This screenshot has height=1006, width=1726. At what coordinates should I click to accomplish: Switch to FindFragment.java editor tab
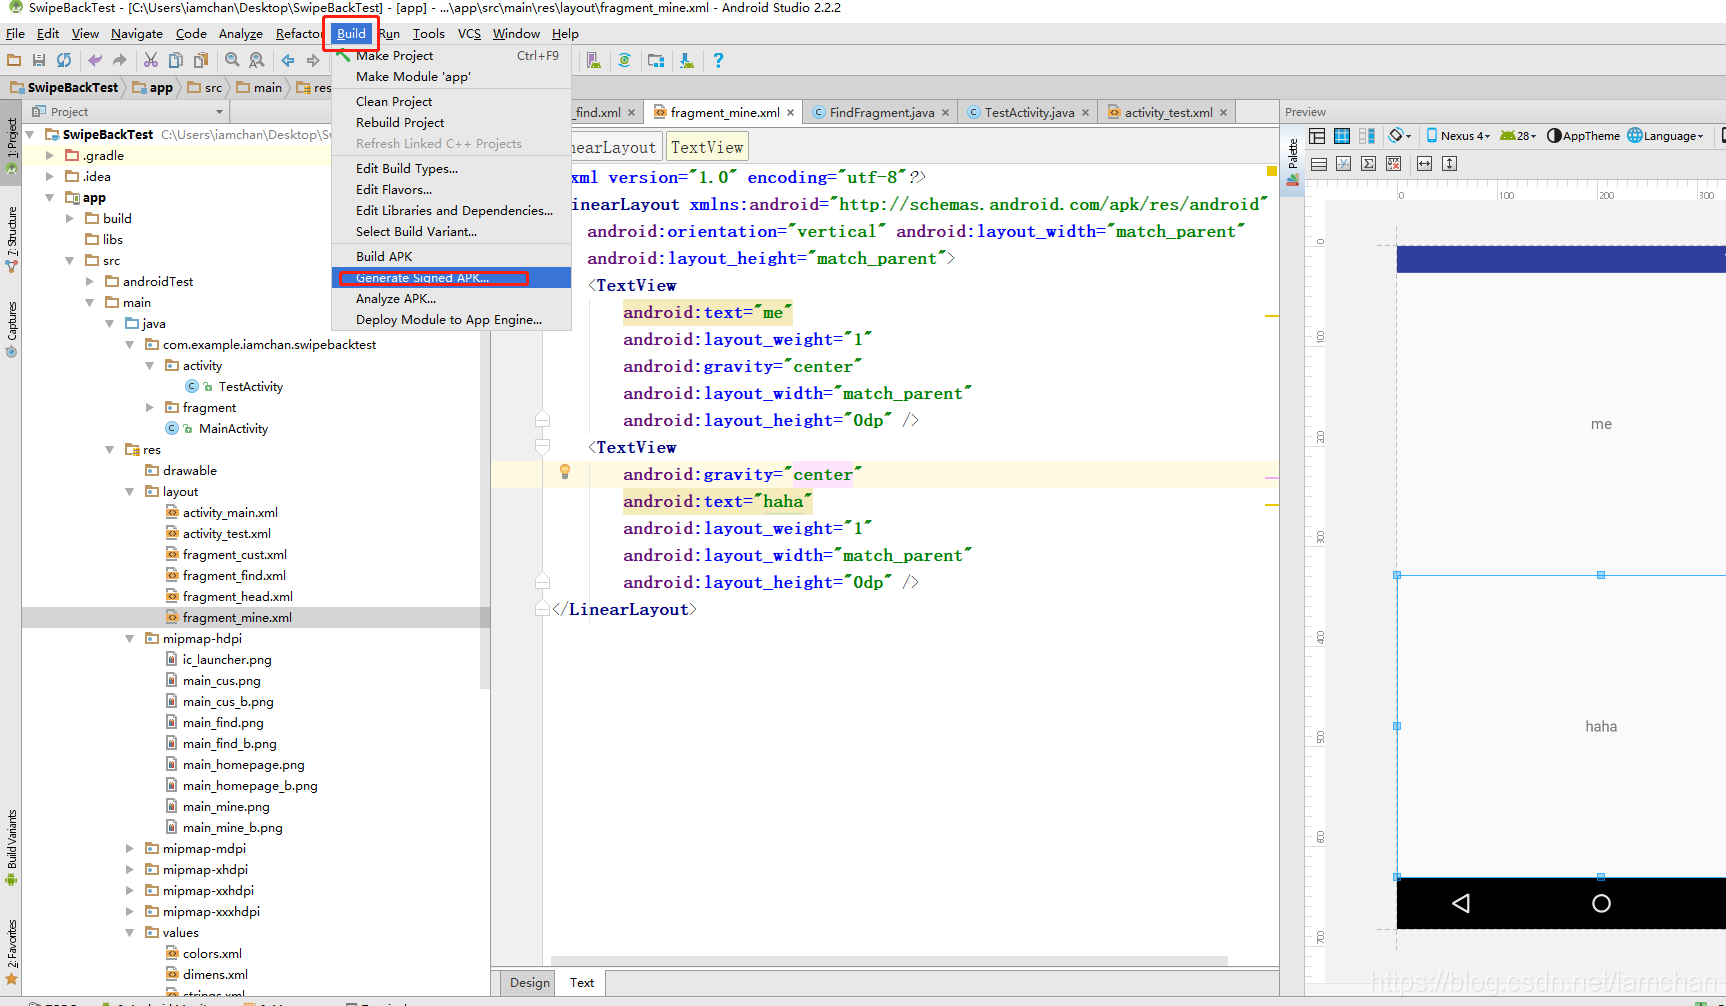coord(880,113)
